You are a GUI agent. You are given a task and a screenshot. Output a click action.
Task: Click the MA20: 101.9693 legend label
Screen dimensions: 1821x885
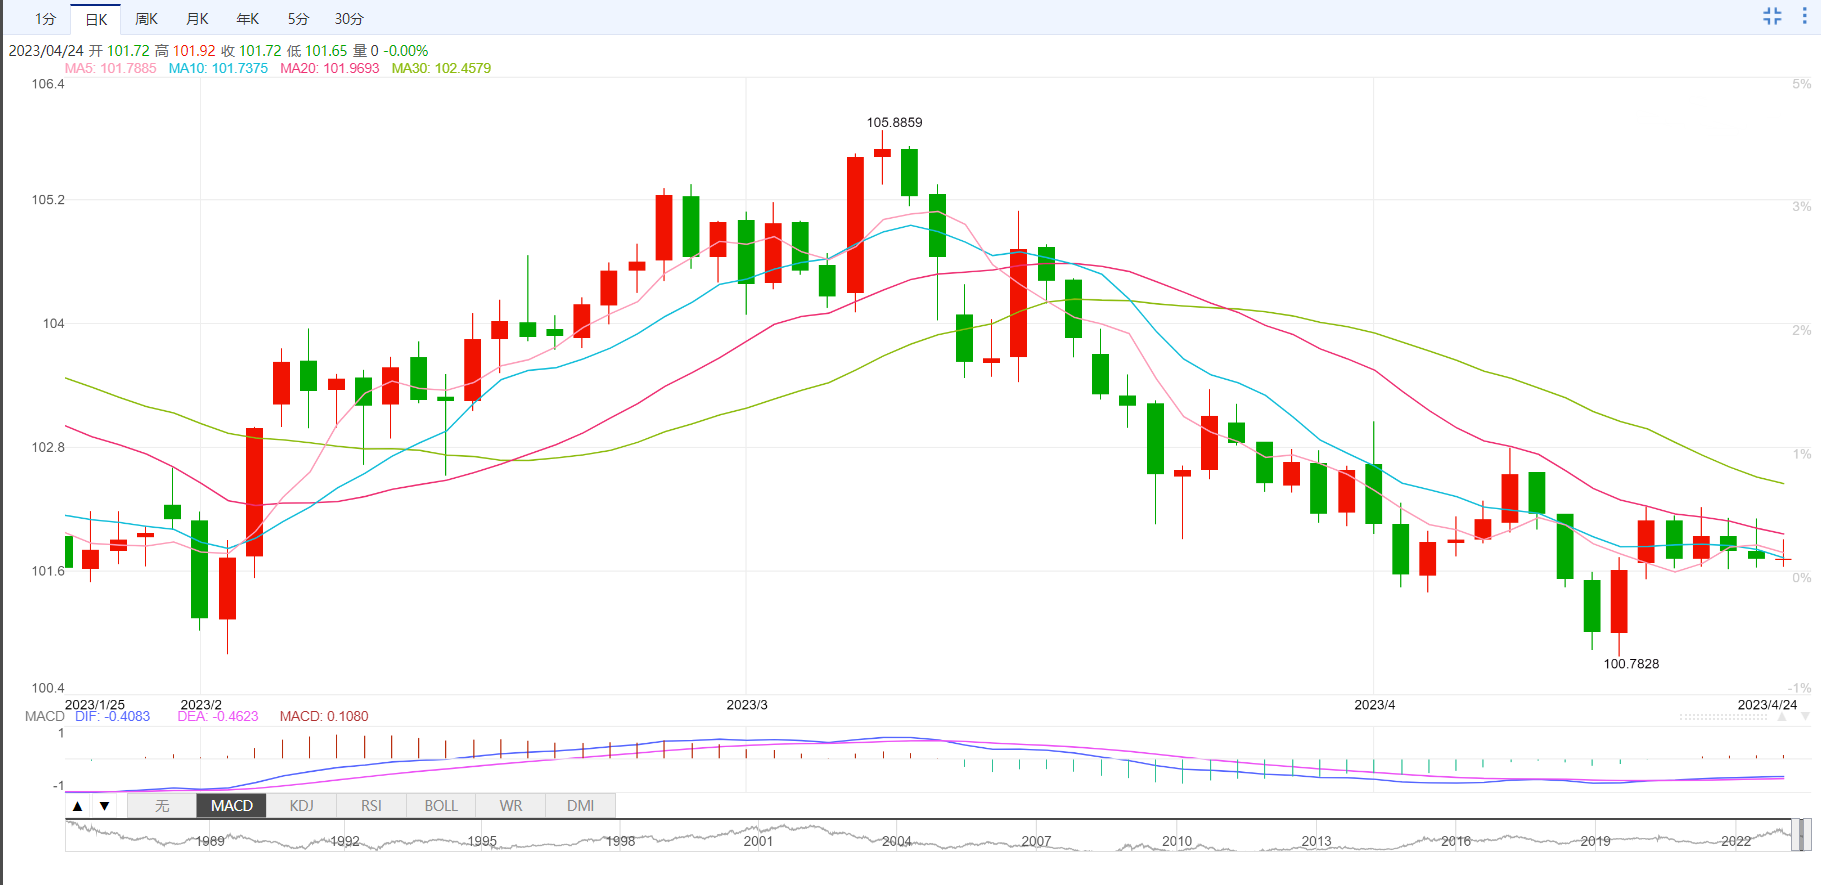point(330,68)
